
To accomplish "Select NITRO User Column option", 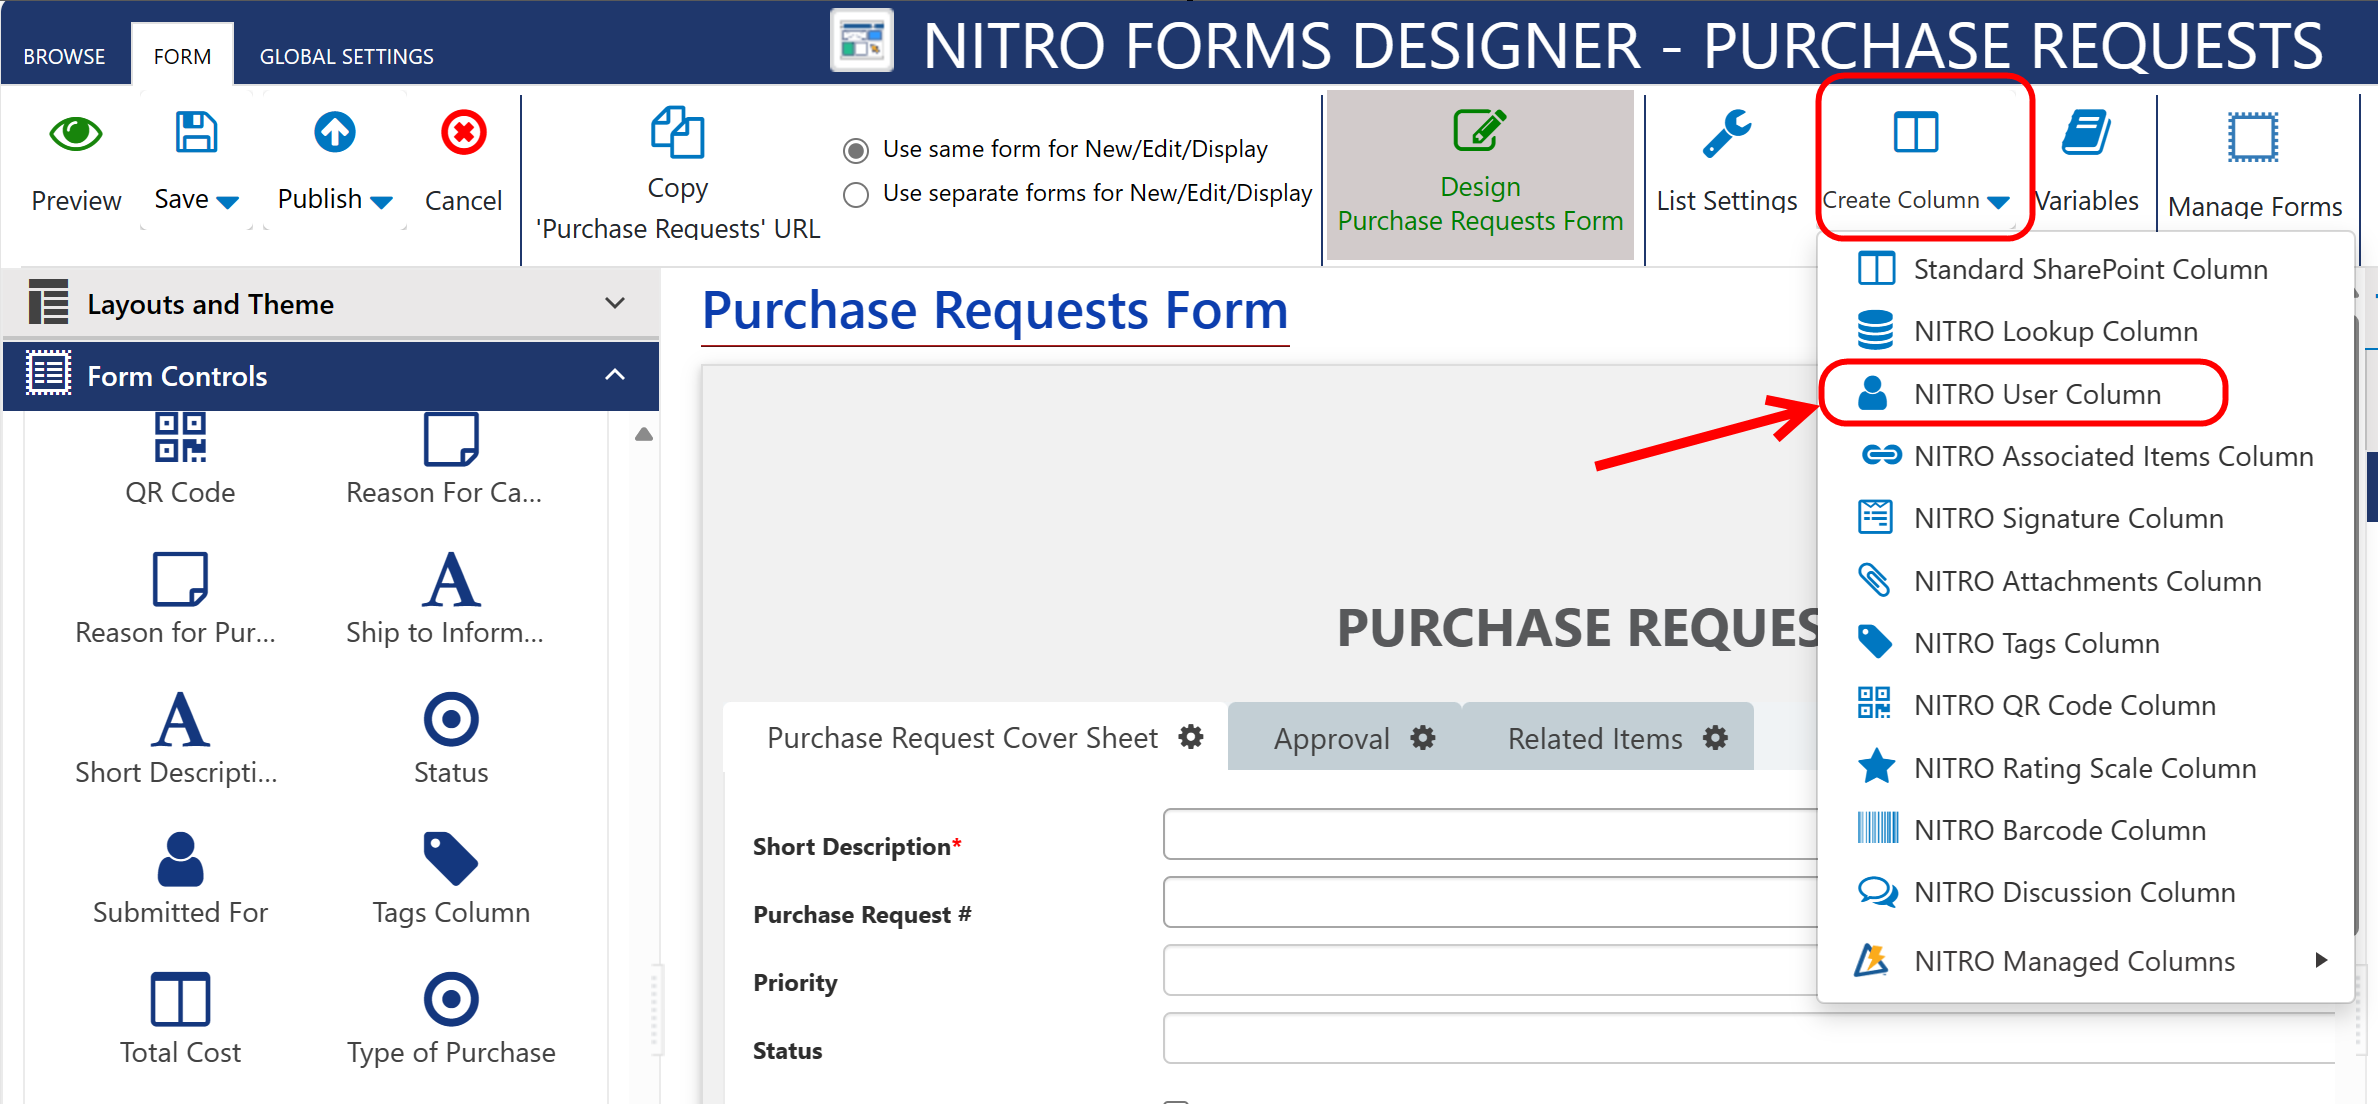I will click(x=2038, y=393).
